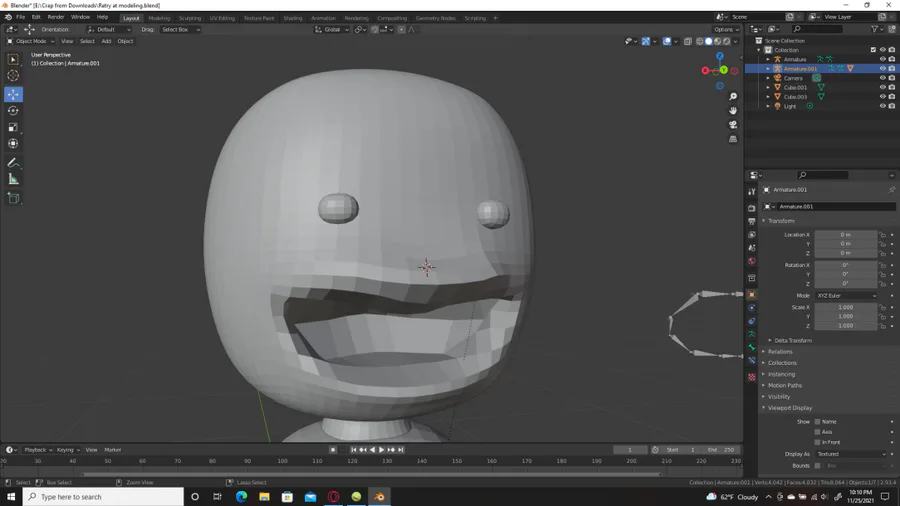Click the Scale X value slider field

tap(845, 307)
